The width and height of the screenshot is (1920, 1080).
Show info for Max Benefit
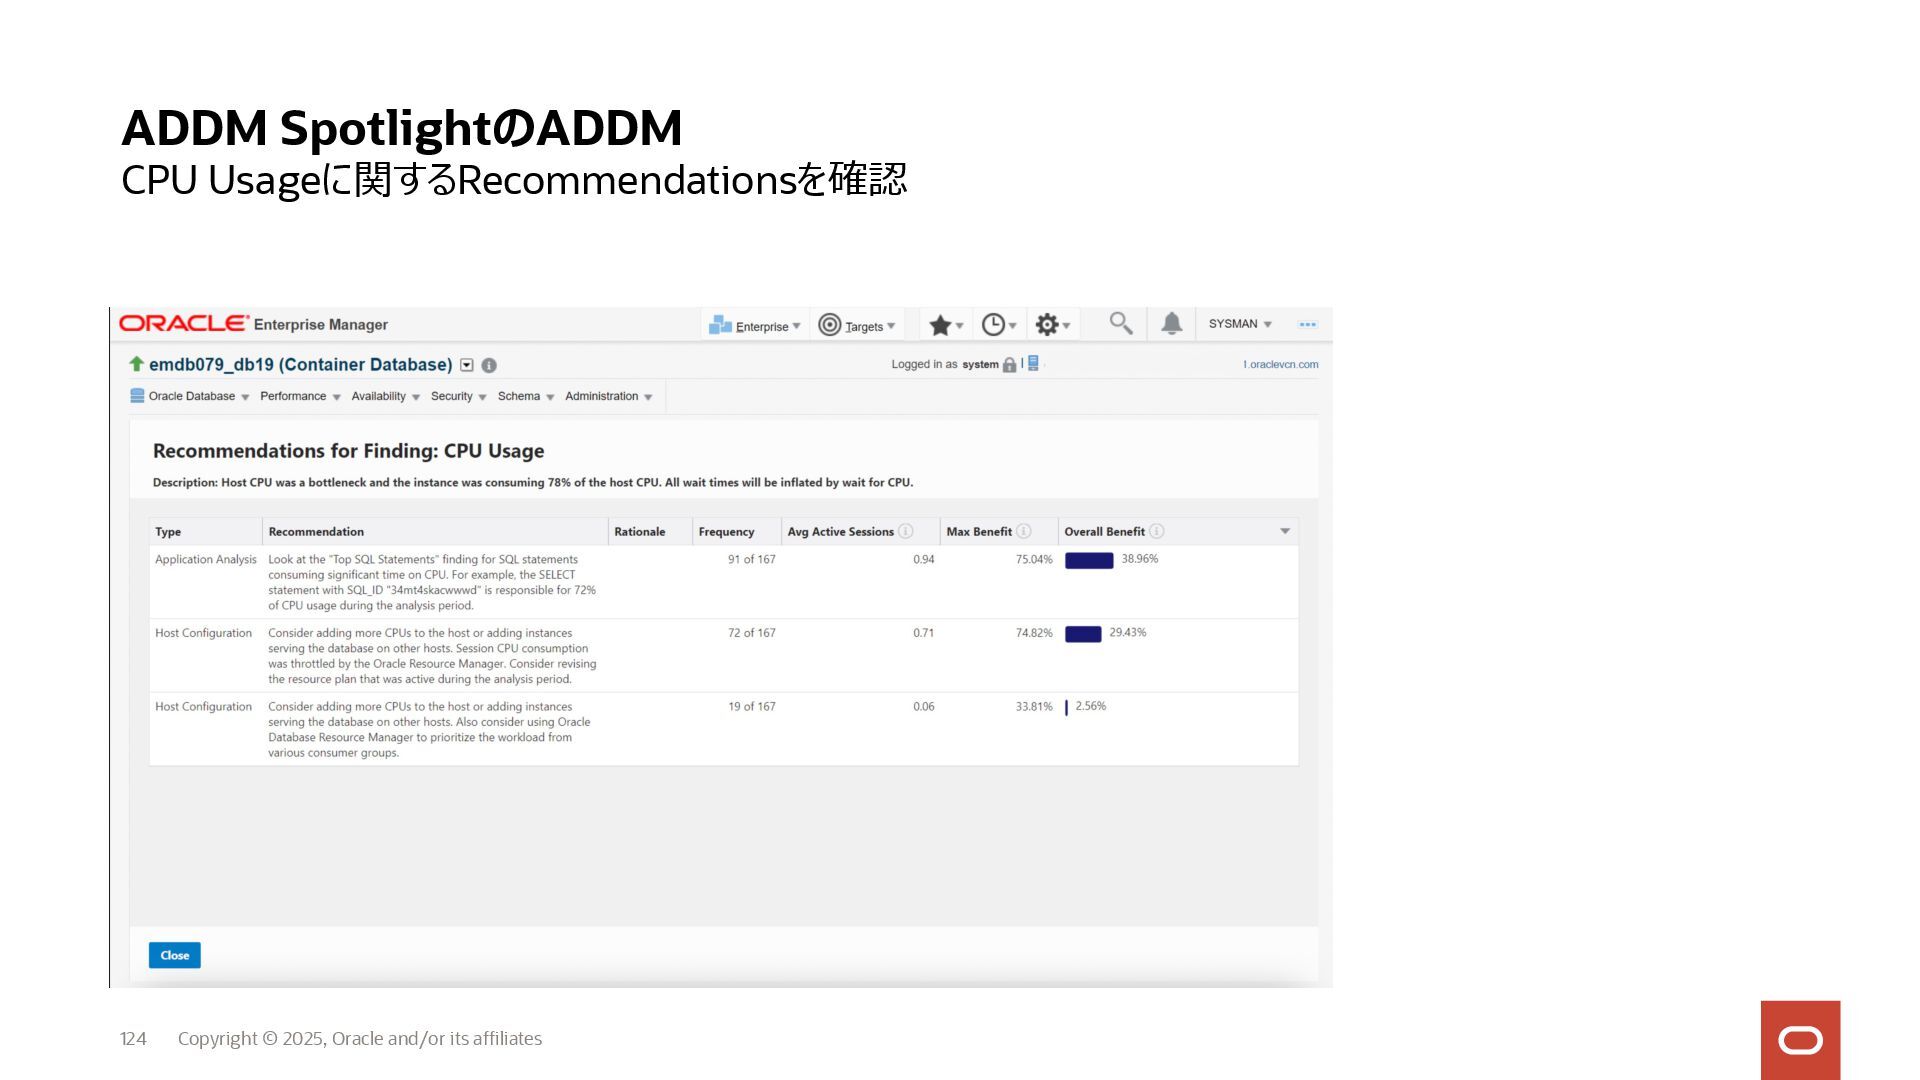click(x=1024, y=531)
